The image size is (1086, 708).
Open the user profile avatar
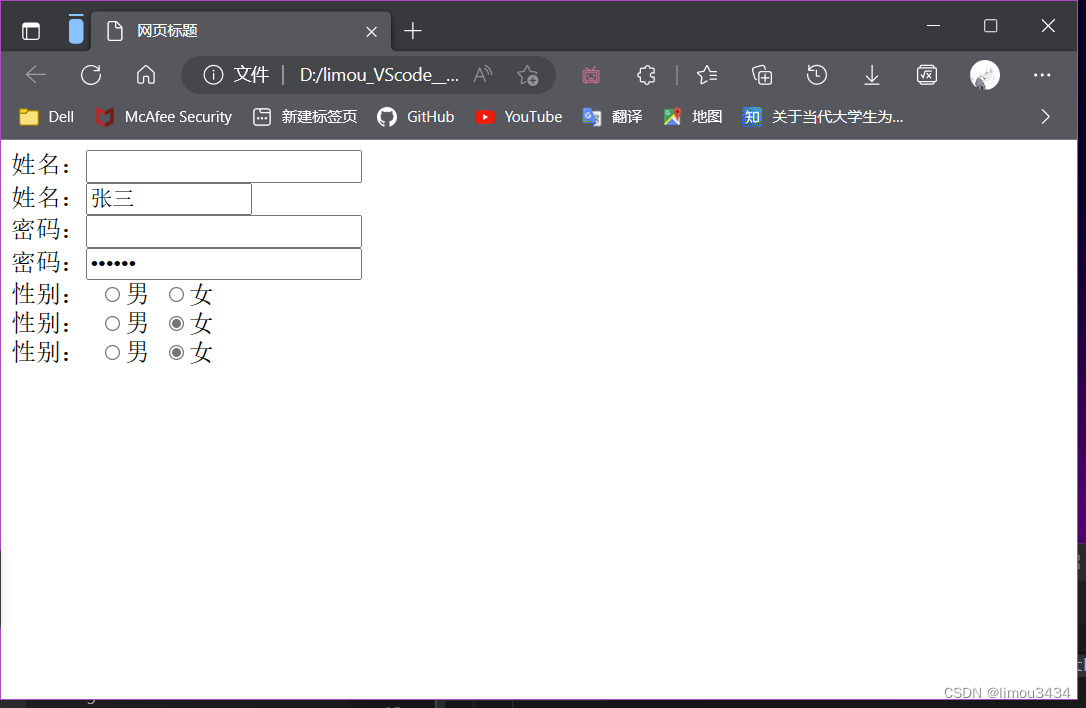click(984, 75)
